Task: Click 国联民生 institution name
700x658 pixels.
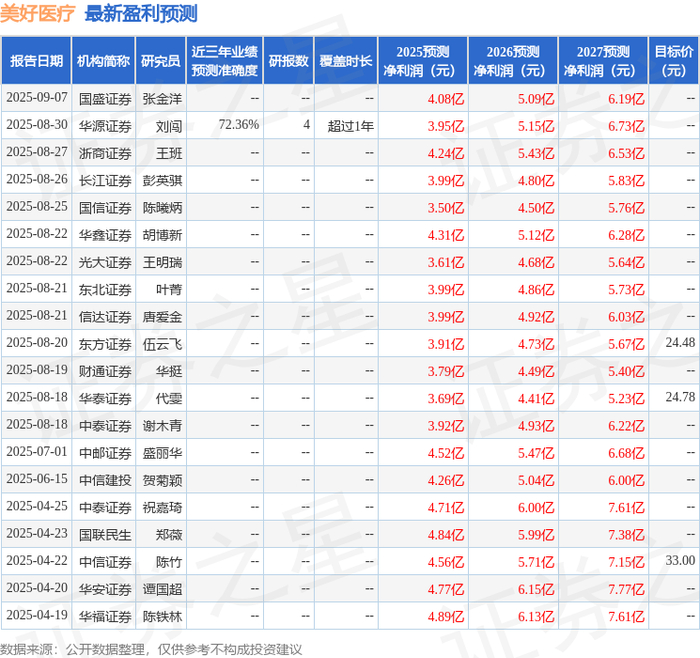Action: point(105,534)
